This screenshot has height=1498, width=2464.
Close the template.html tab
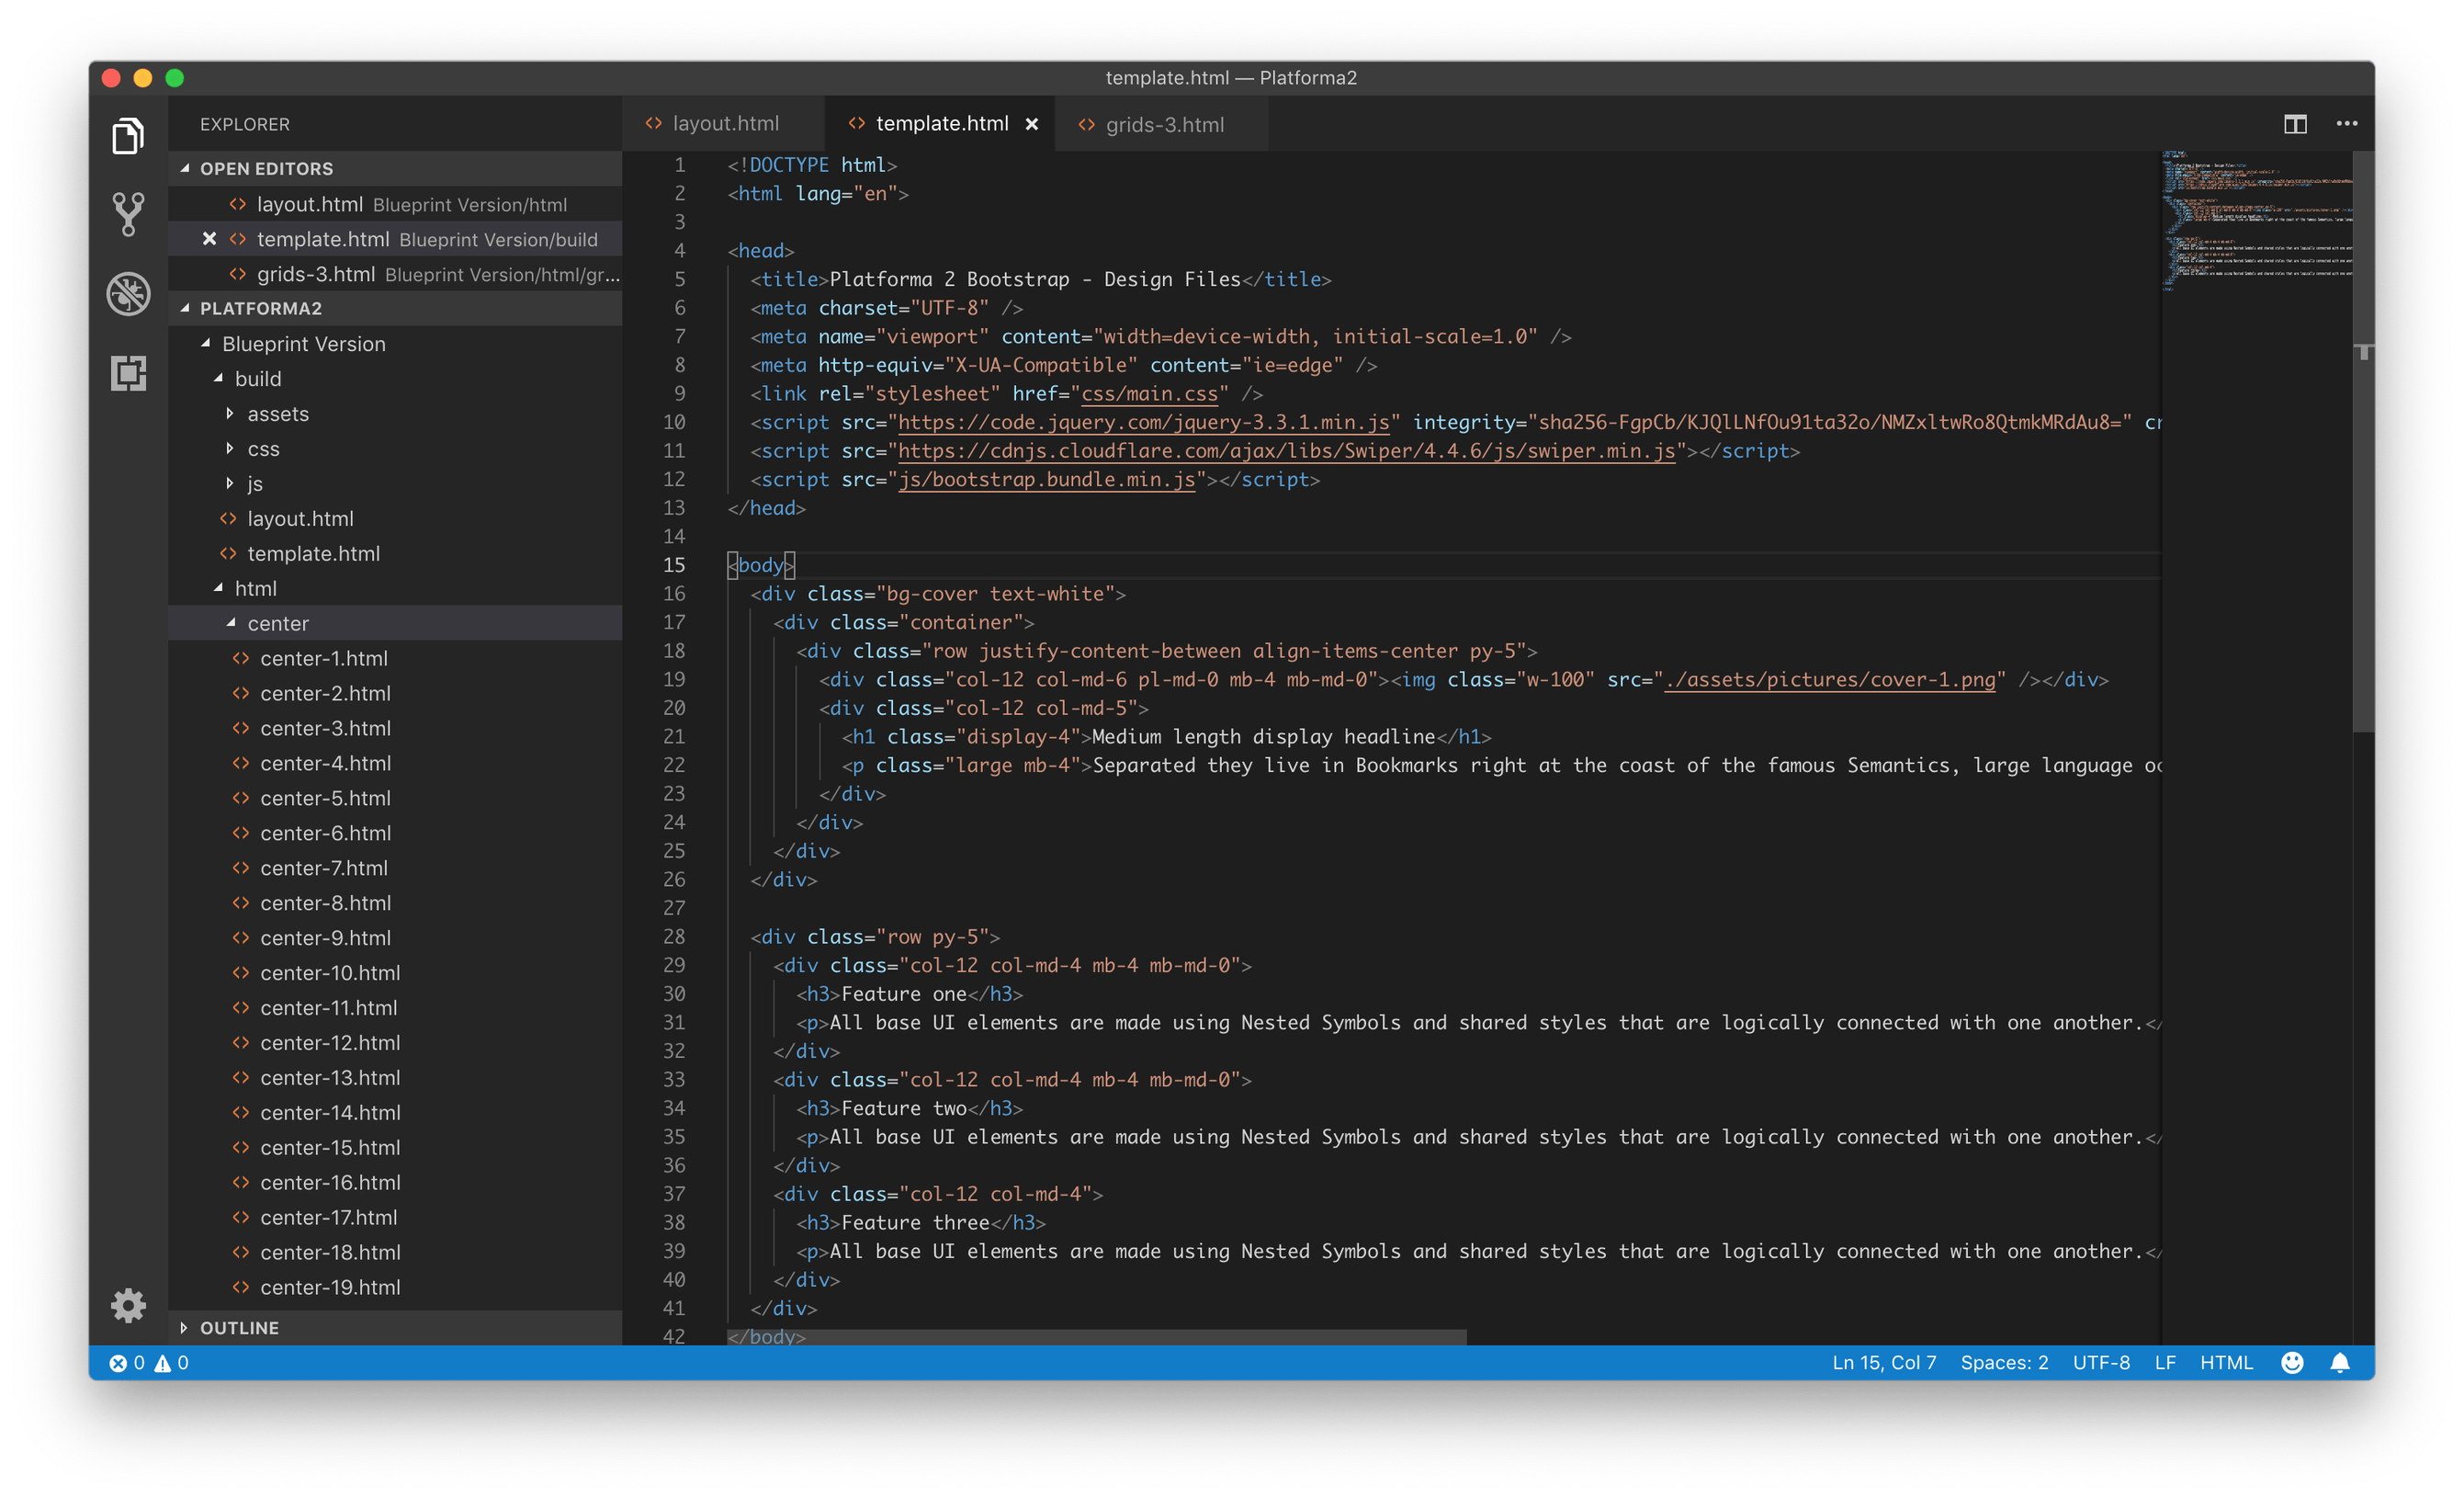coord(1031,124)
